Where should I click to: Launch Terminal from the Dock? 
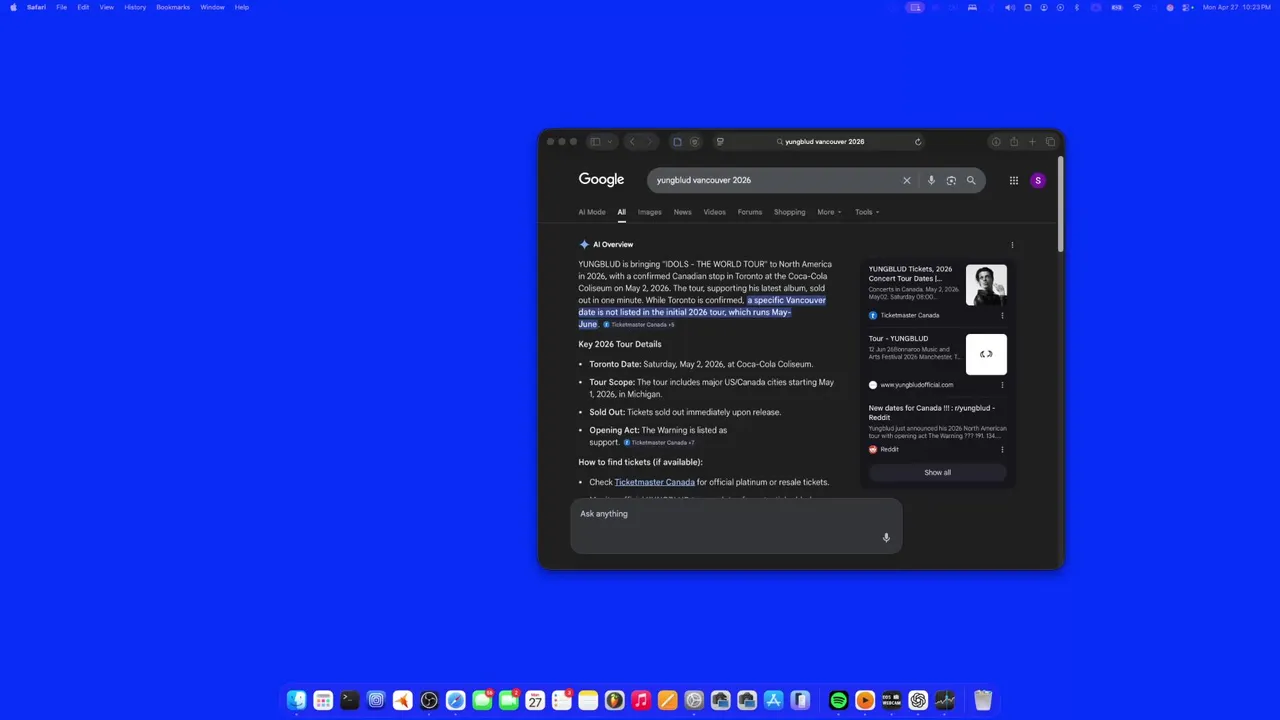(x=349, y=701)
